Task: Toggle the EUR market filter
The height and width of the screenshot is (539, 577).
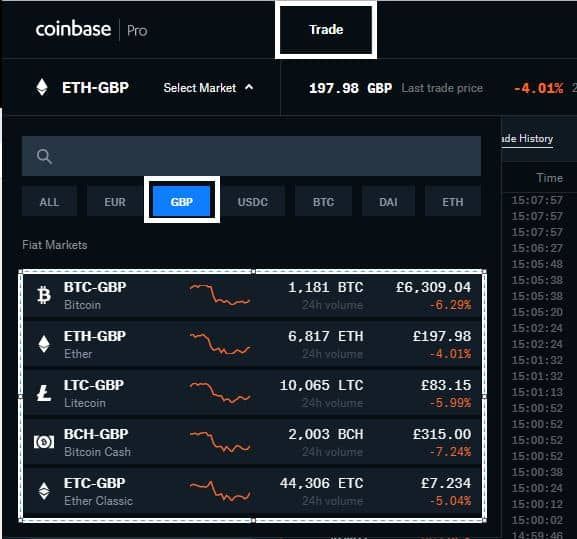Action: (115, 202)
